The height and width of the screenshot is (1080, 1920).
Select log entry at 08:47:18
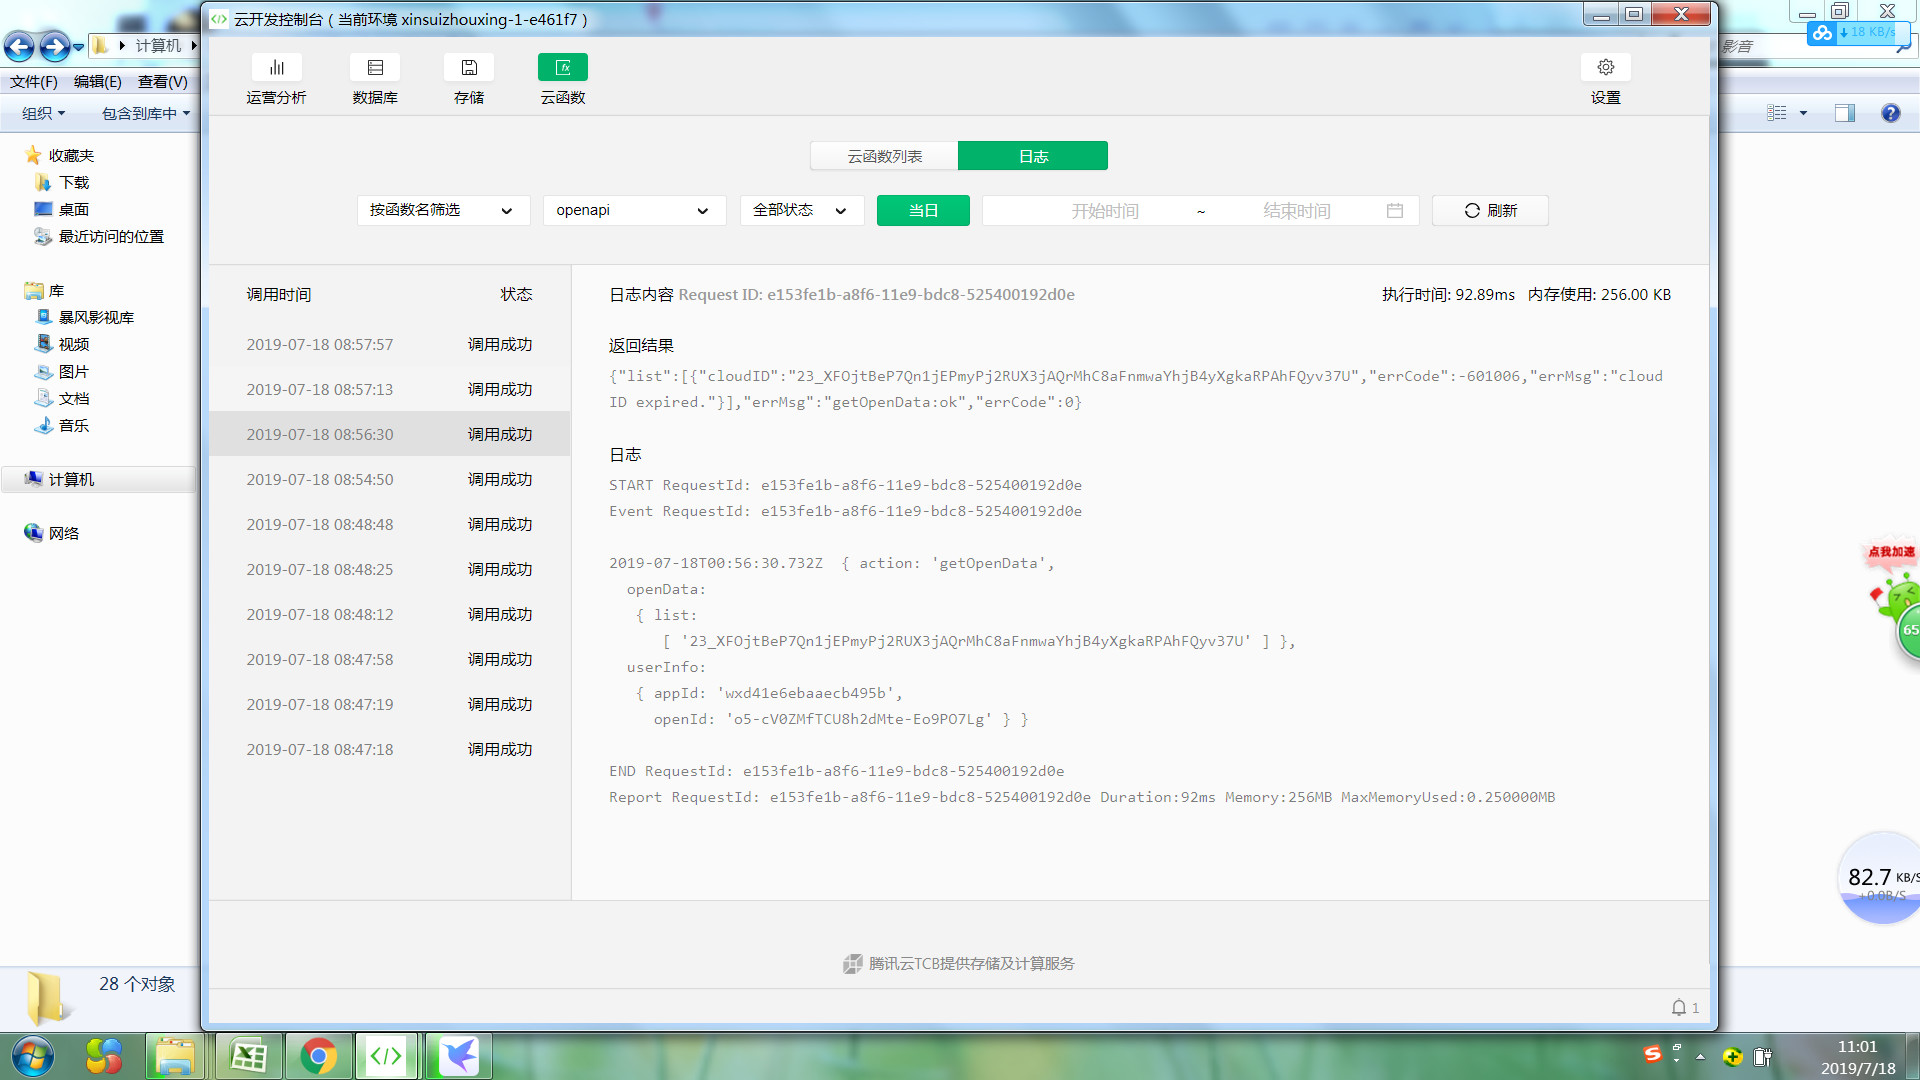[x=389, y=750]
